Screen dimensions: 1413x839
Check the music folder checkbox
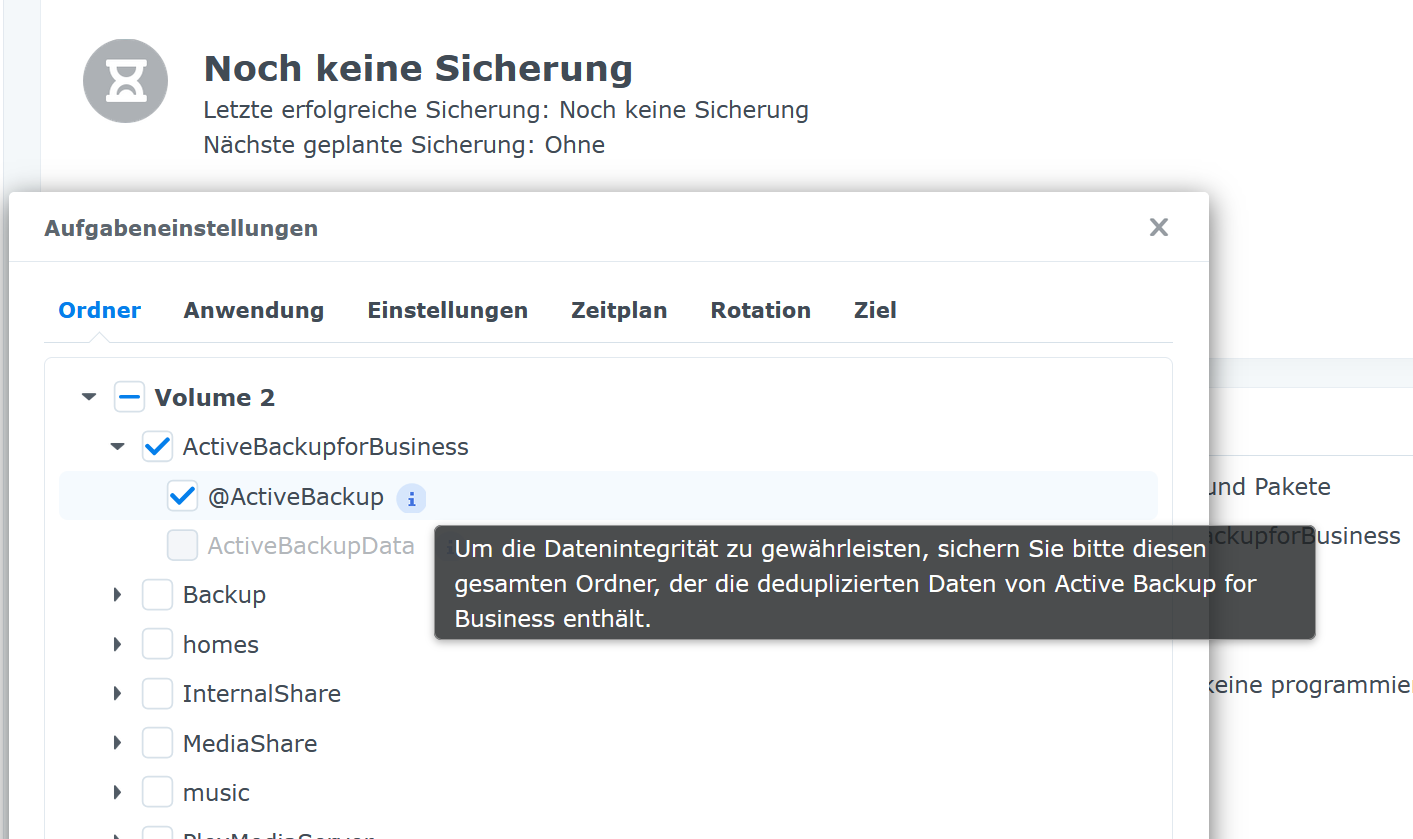tap(157, 791)
